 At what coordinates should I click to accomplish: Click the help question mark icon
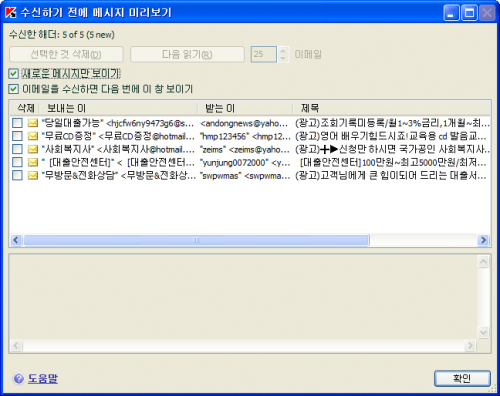pos(19,378)
